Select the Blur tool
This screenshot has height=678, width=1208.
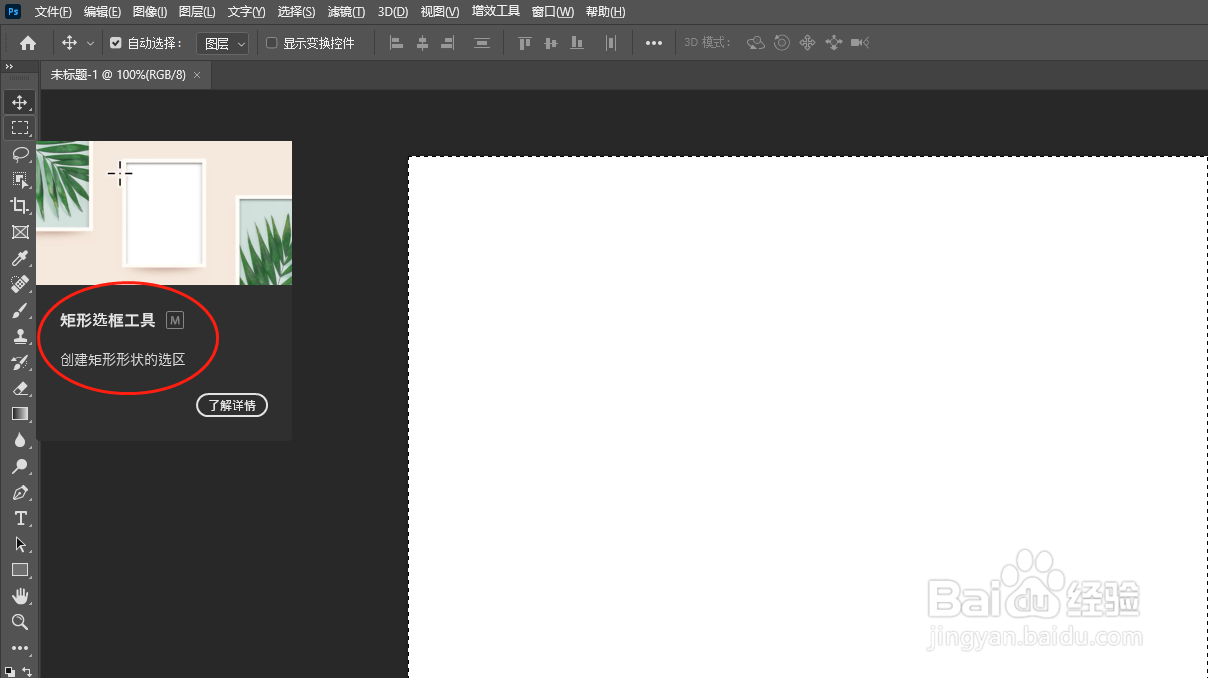tap(19, 440)
